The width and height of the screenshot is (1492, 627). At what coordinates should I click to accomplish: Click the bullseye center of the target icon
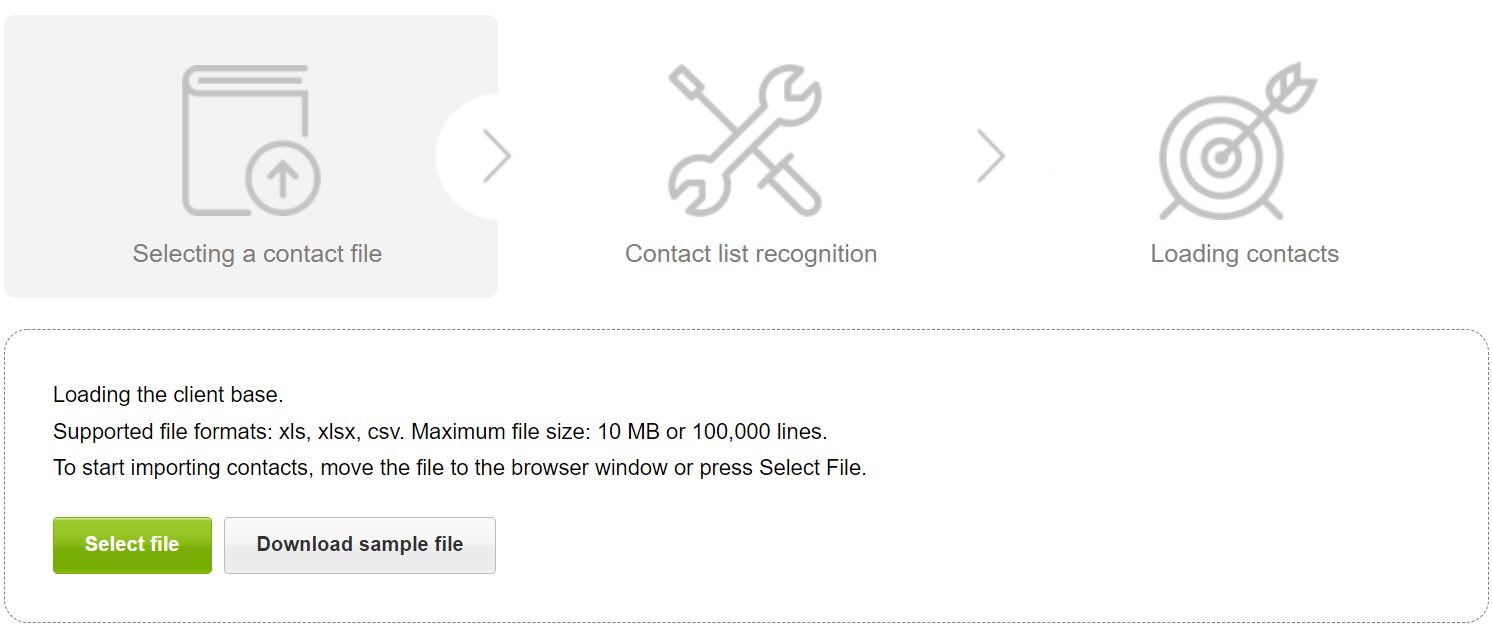[x=1219, y=156]
